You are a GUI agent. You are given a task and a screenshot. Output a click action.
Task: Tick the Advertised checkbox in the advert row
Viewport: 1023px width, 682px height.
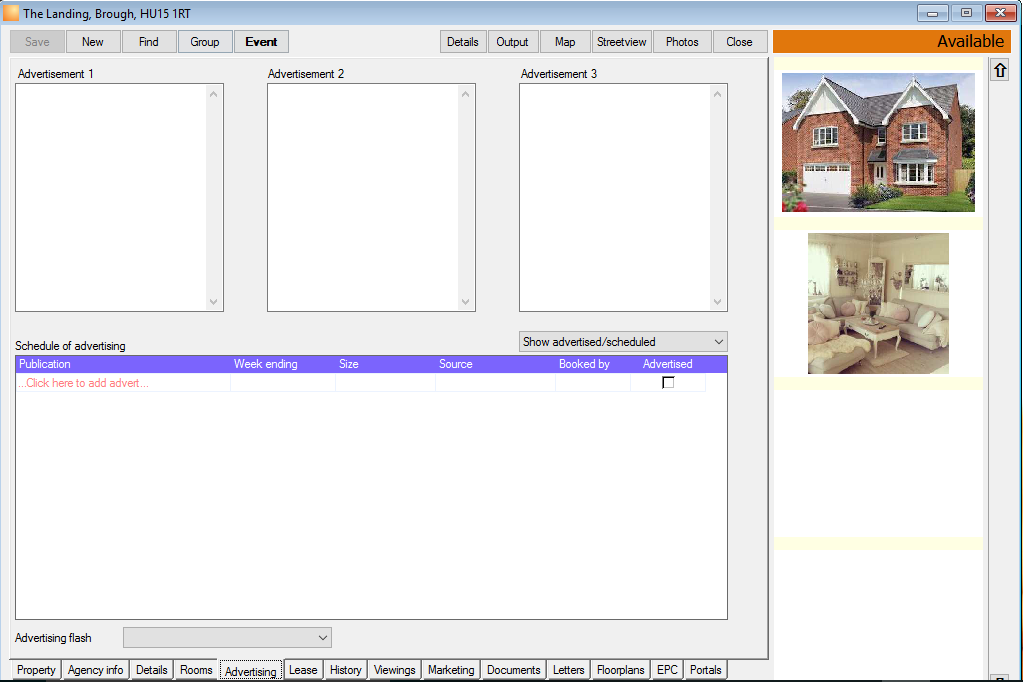click(x=668, y=382)
